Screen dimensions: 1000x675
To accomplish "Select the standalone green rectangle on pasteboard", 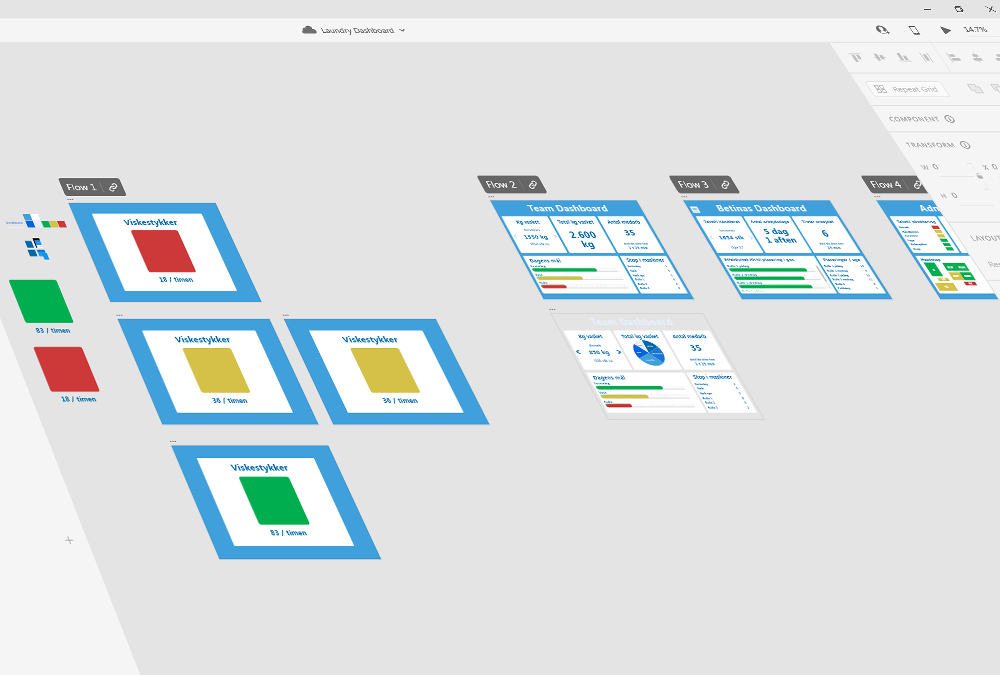I will (41, 301).
